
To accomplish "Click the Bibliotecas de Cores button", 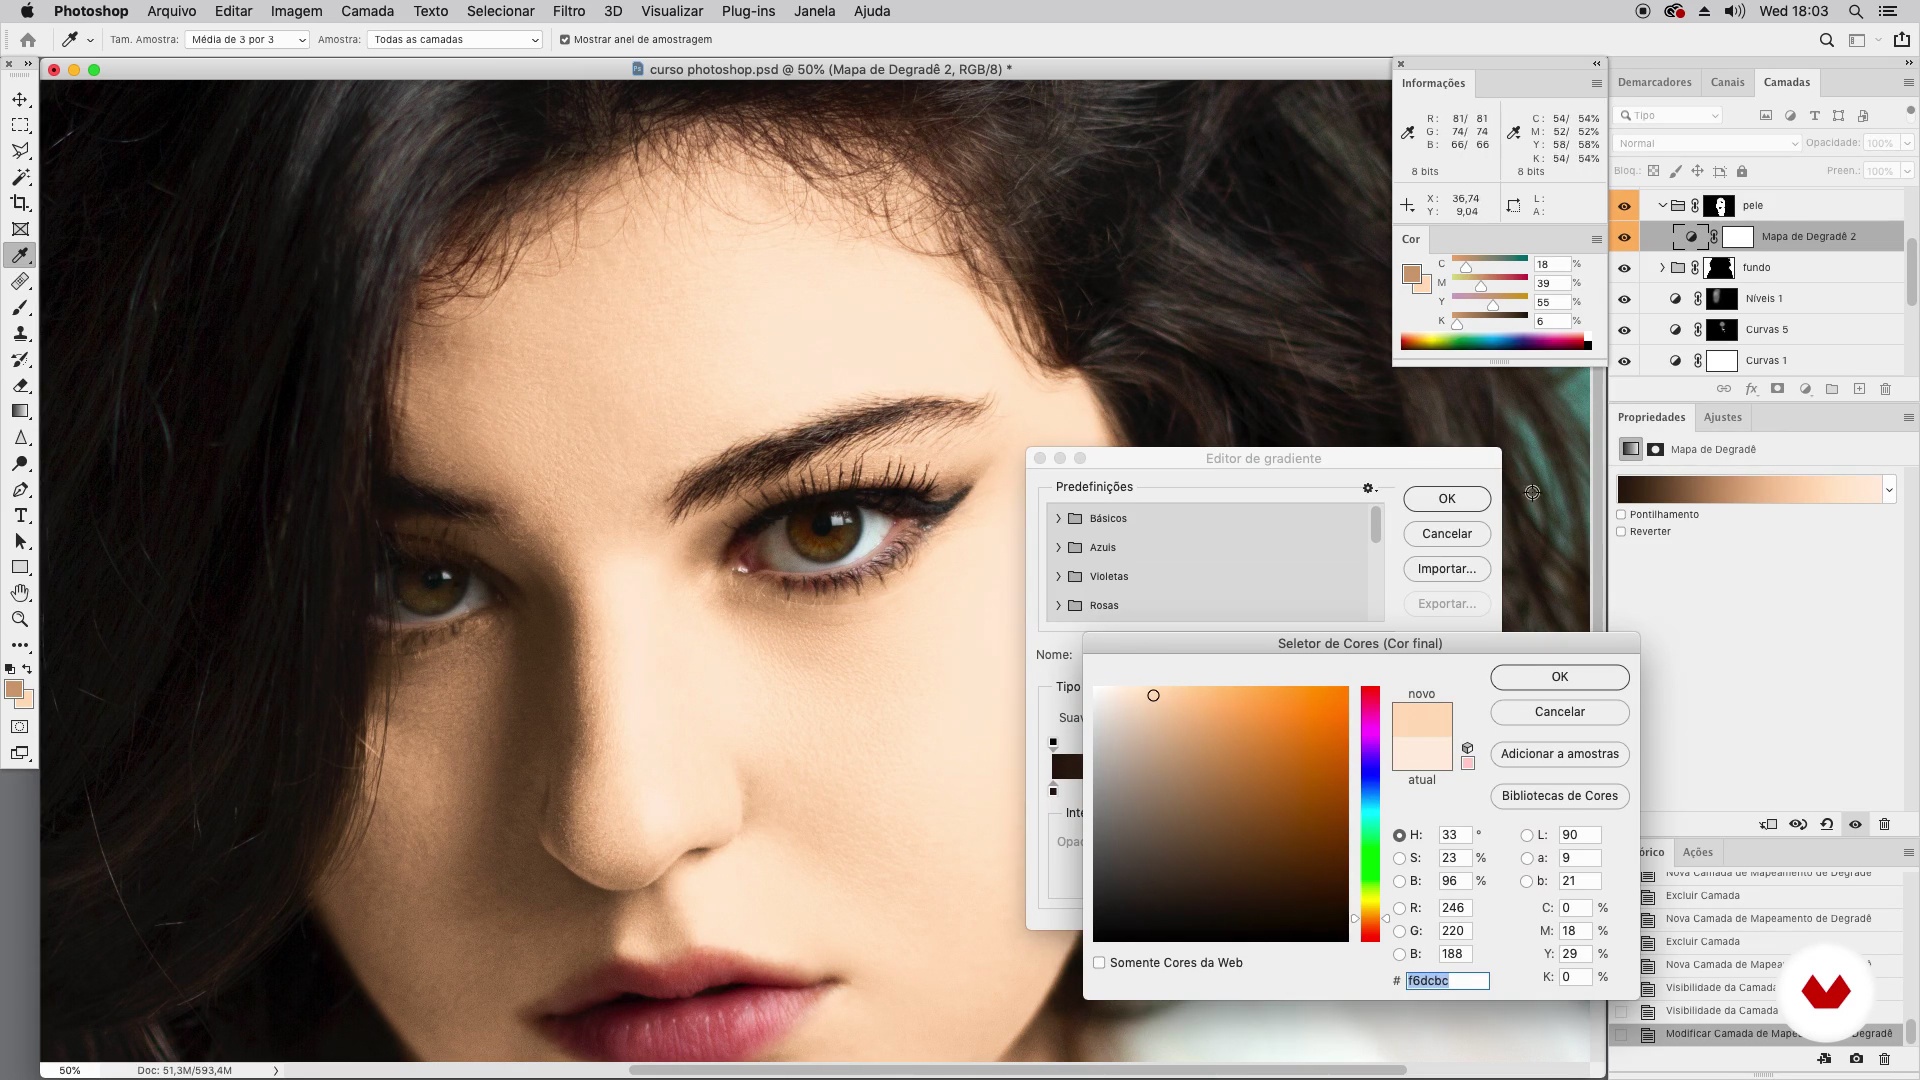I will point(1559,796).
